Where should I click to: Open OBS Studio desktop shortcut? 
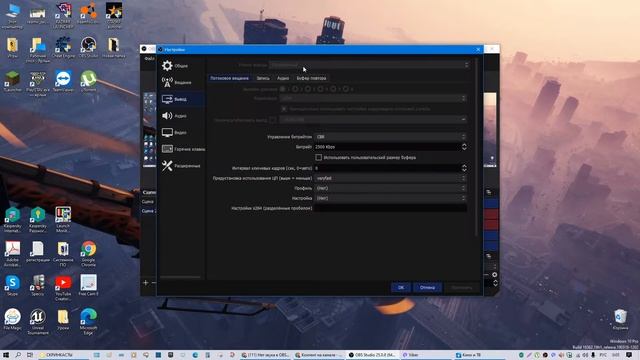point(88,47)
